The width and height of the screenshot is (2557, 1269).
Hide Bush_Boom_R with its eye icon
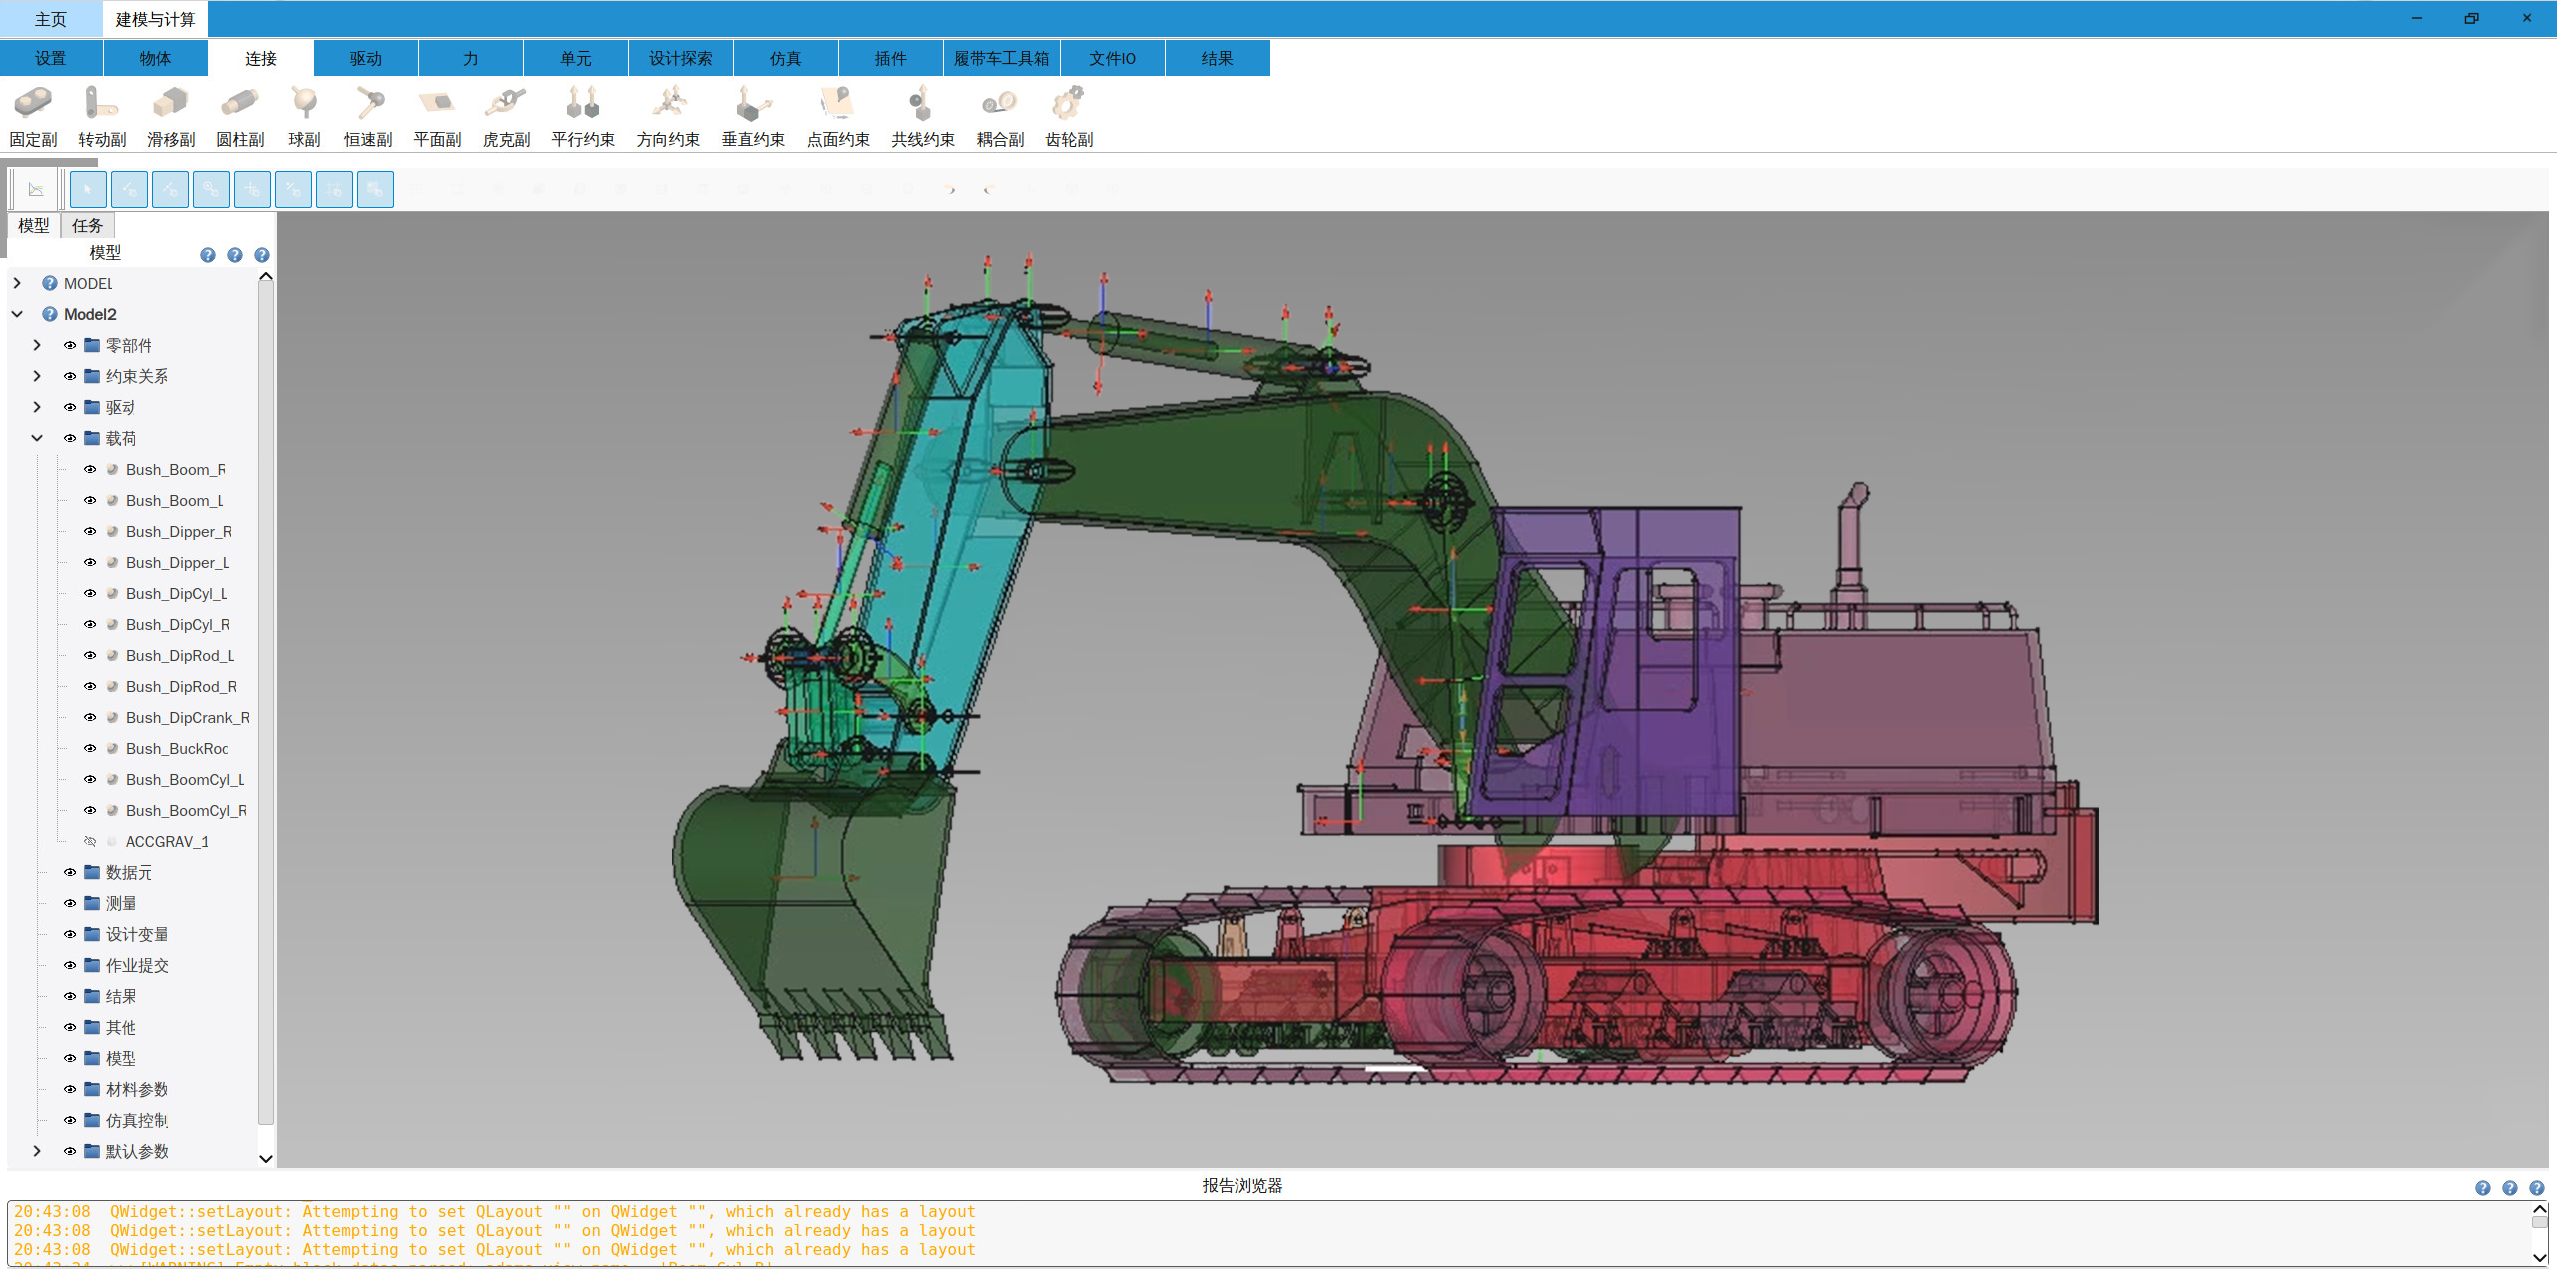[90, 470]
